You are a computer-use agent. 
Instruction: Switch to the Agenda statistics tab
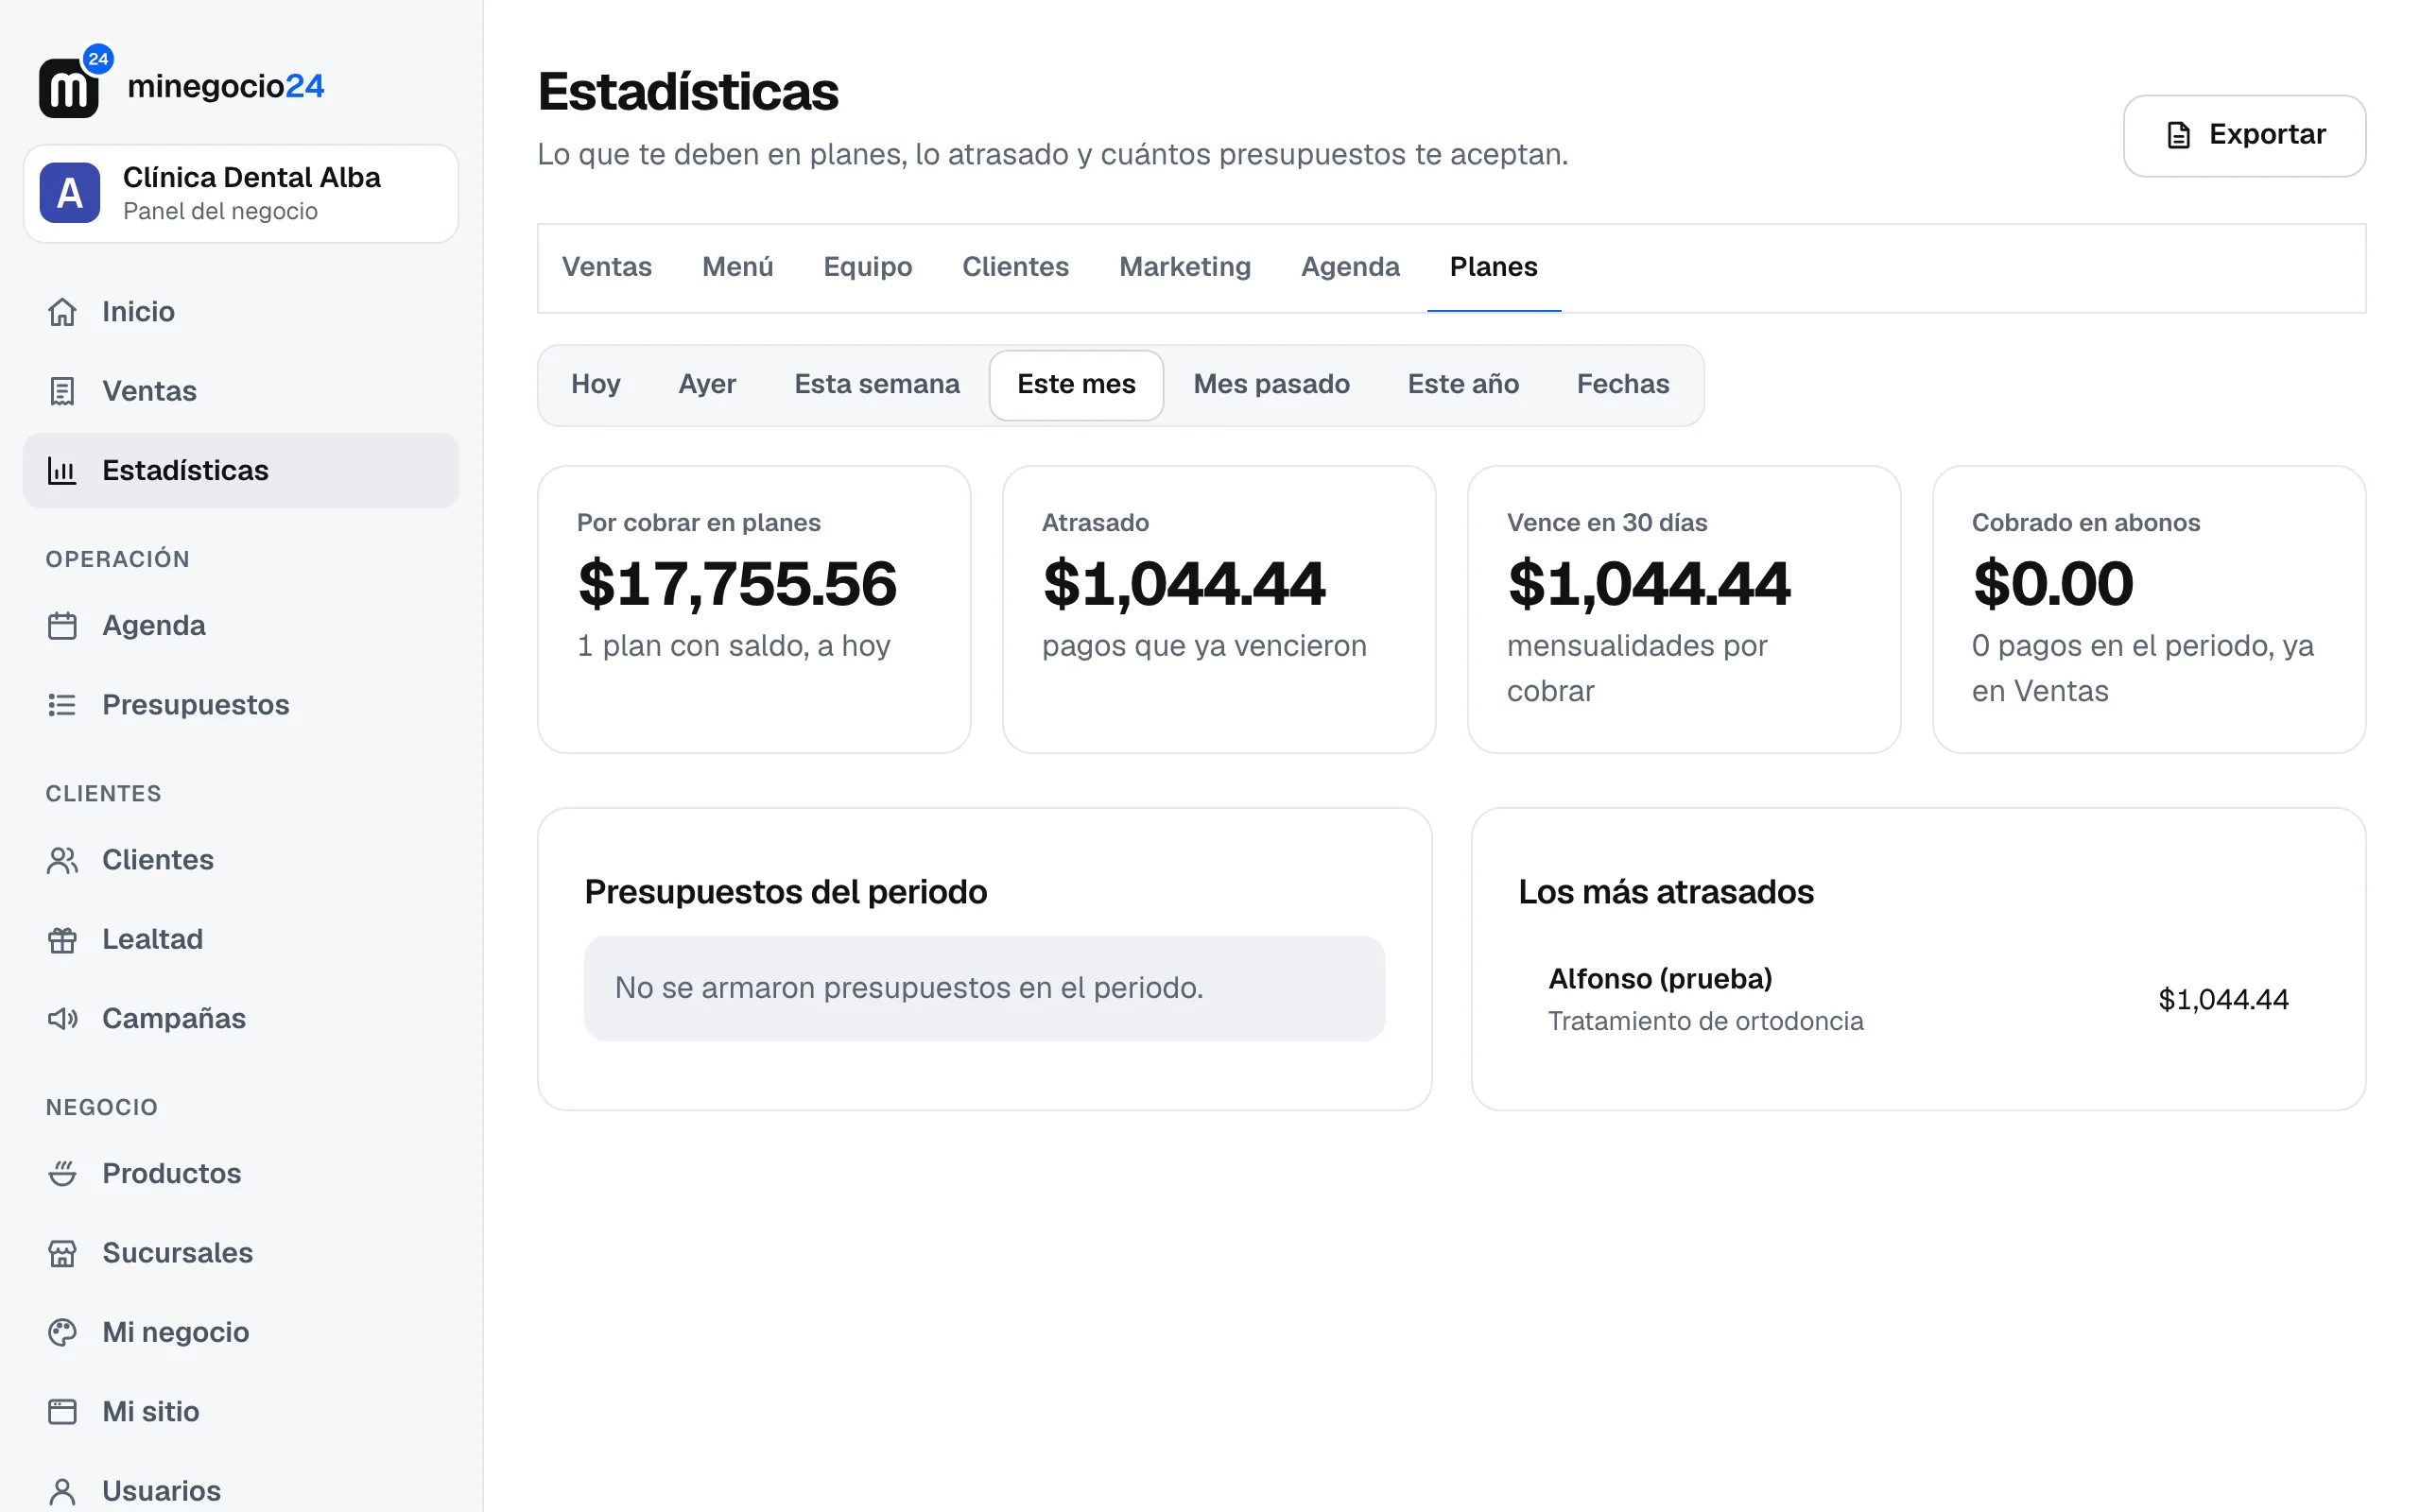(x=1349, y=267)
